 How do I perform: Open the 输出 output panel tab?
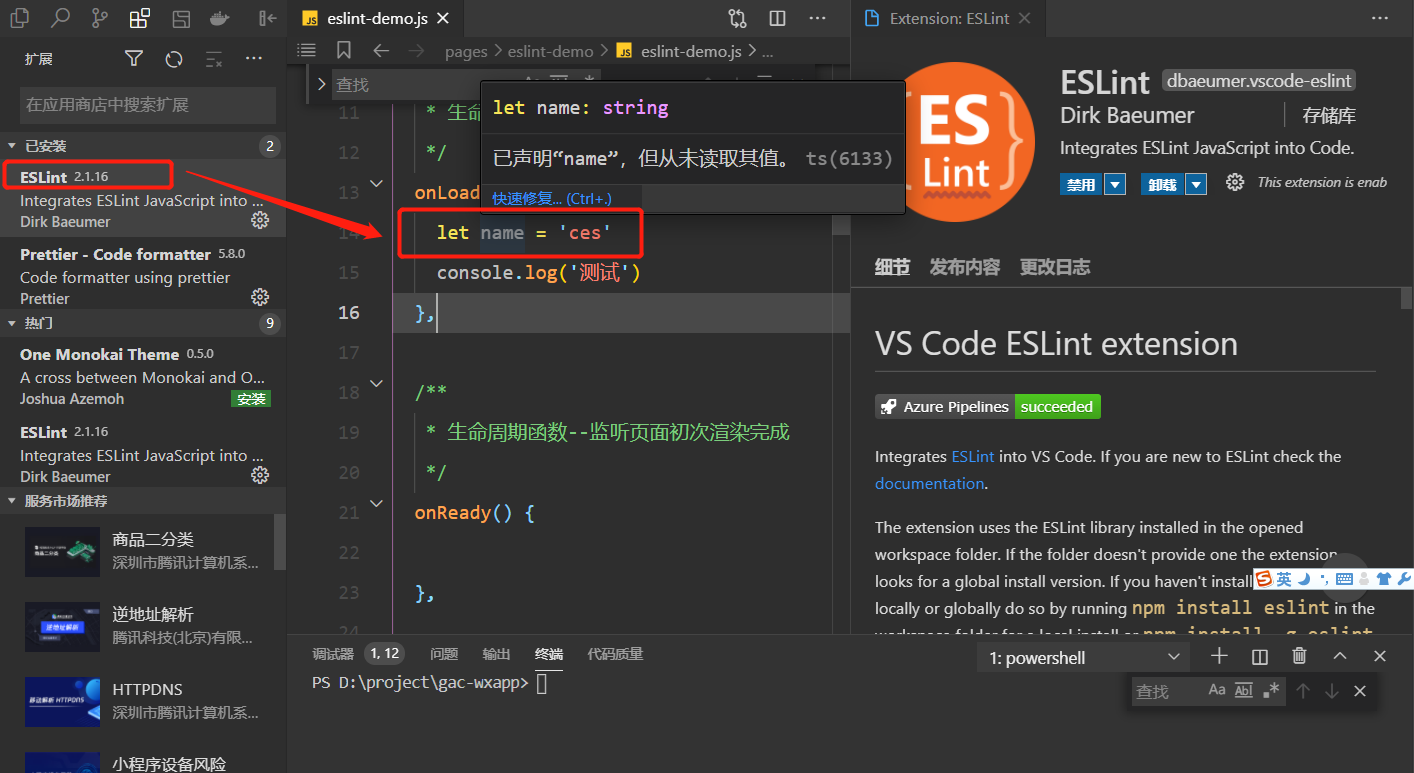point(496,654)
